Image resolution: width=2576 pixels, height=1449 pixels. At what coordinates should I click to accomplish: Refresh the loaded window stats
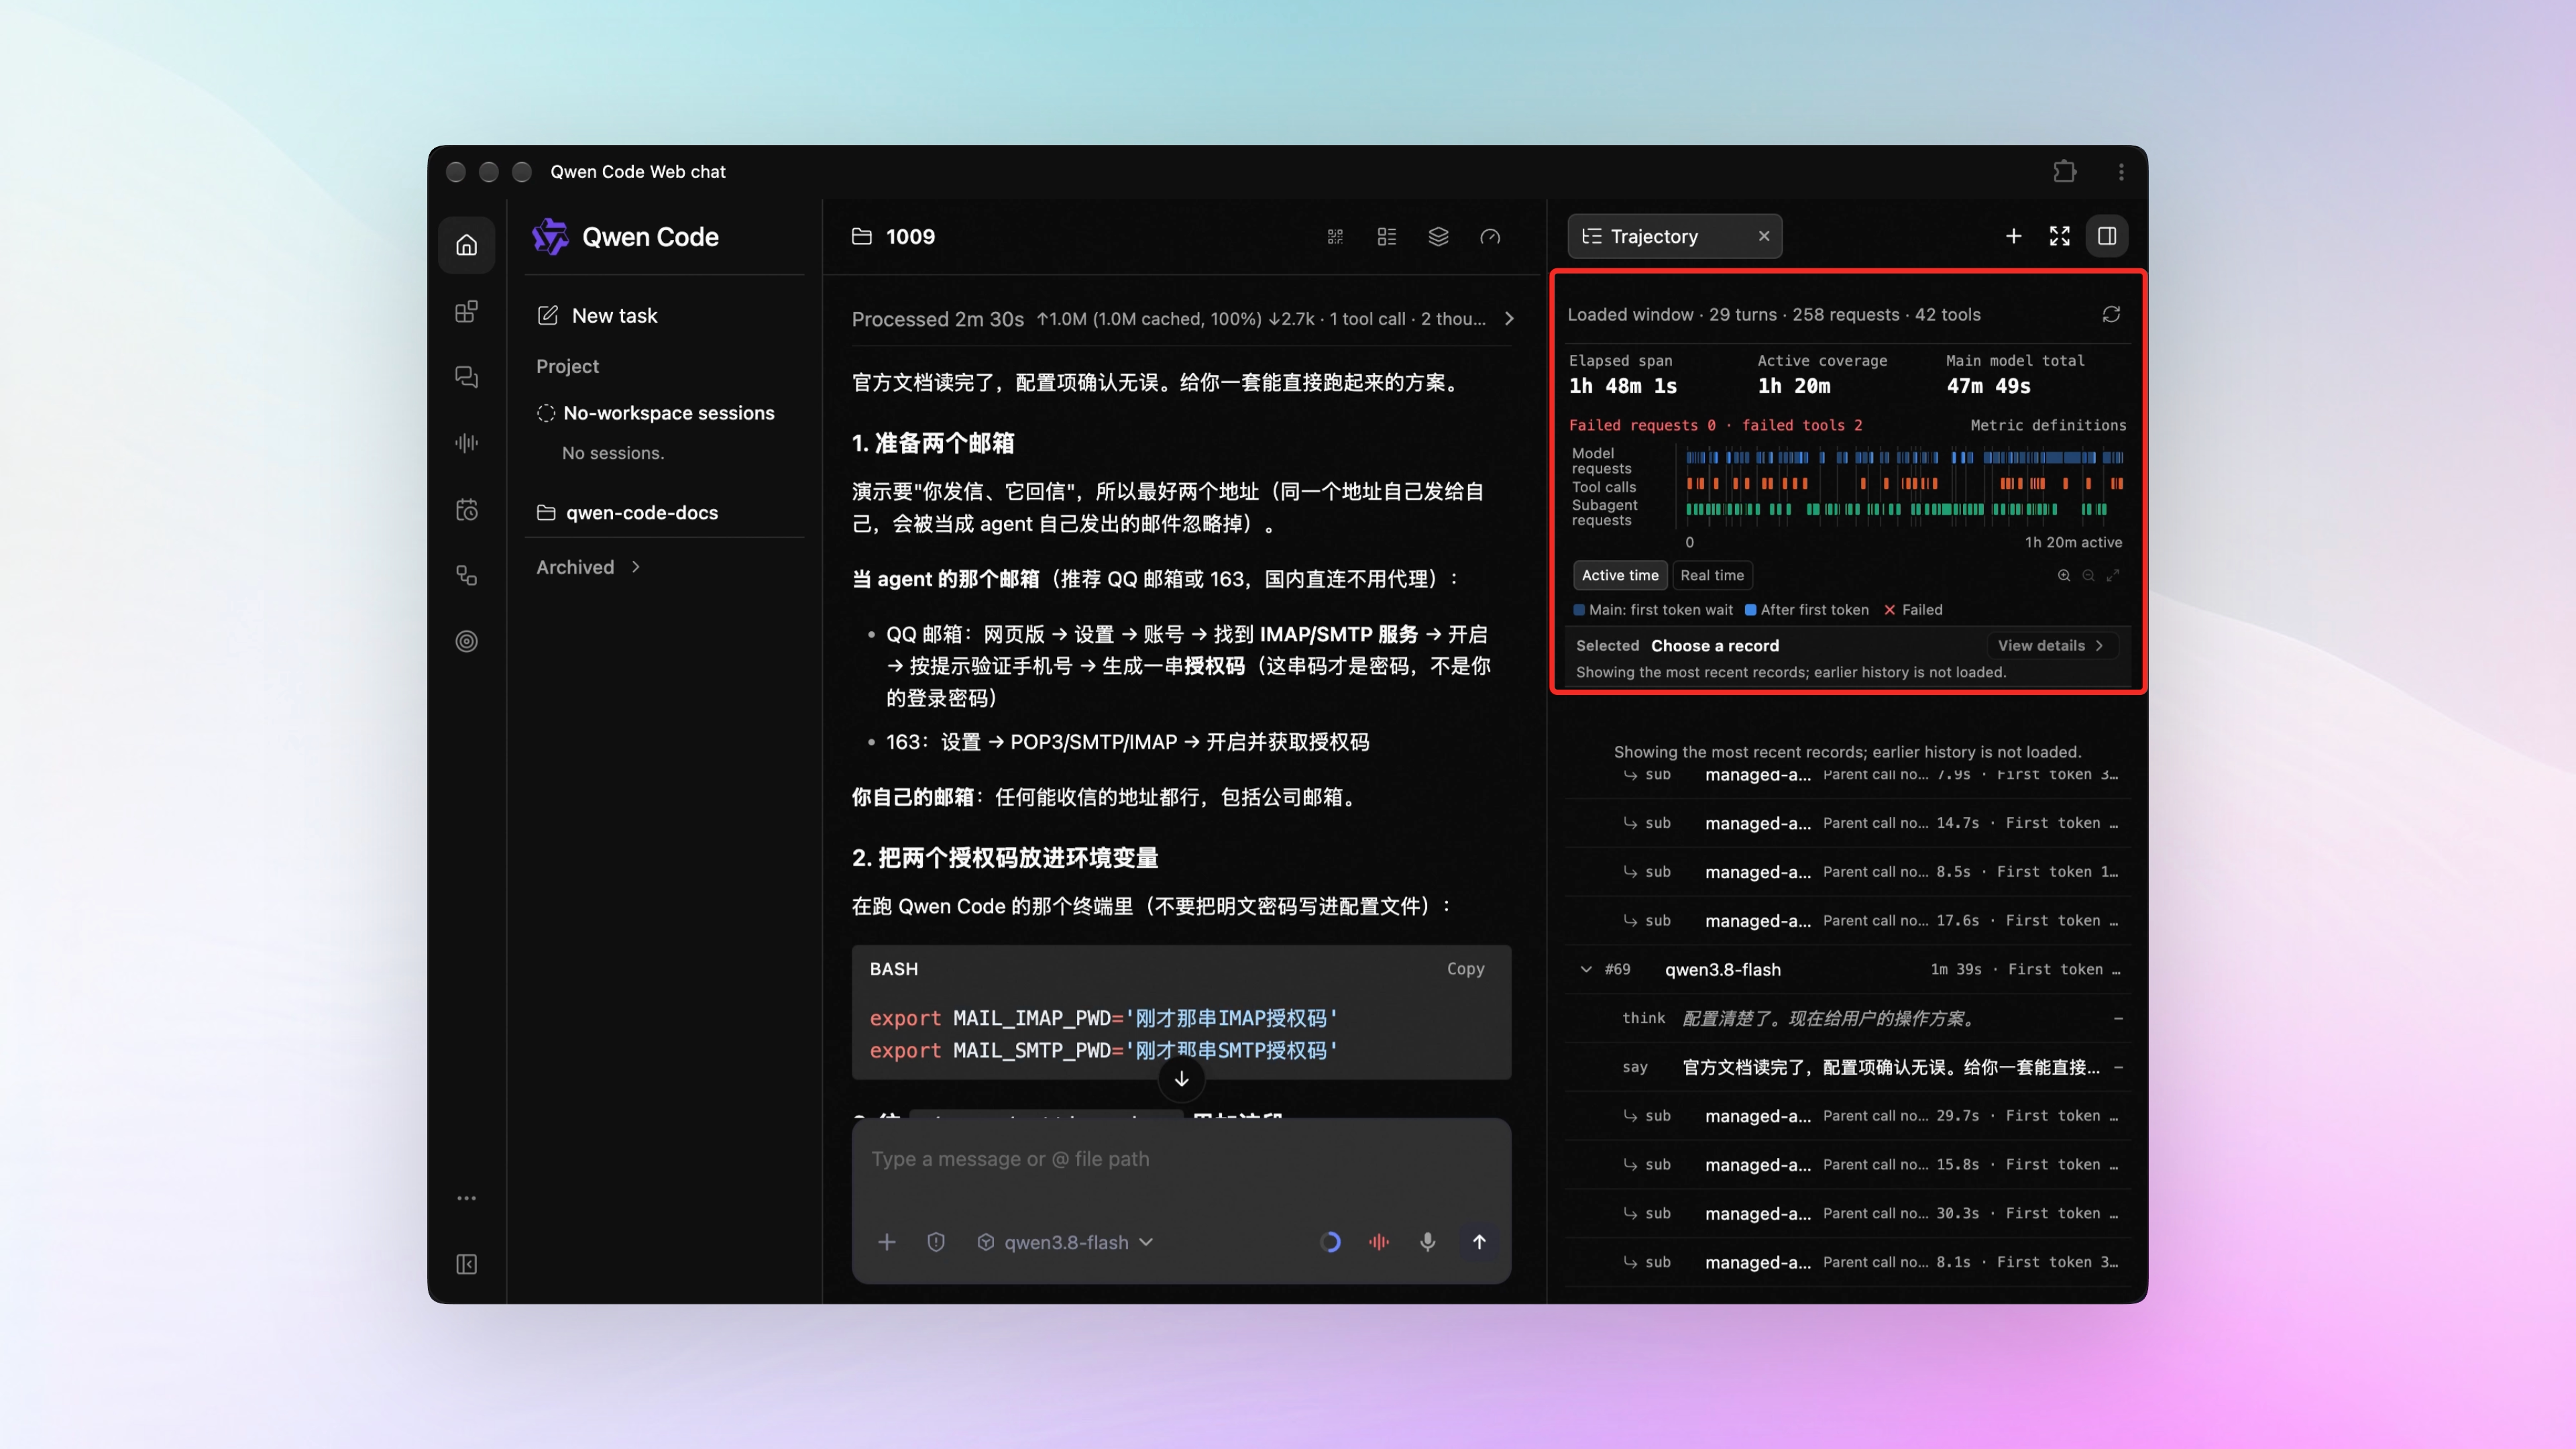point(2111,314)
